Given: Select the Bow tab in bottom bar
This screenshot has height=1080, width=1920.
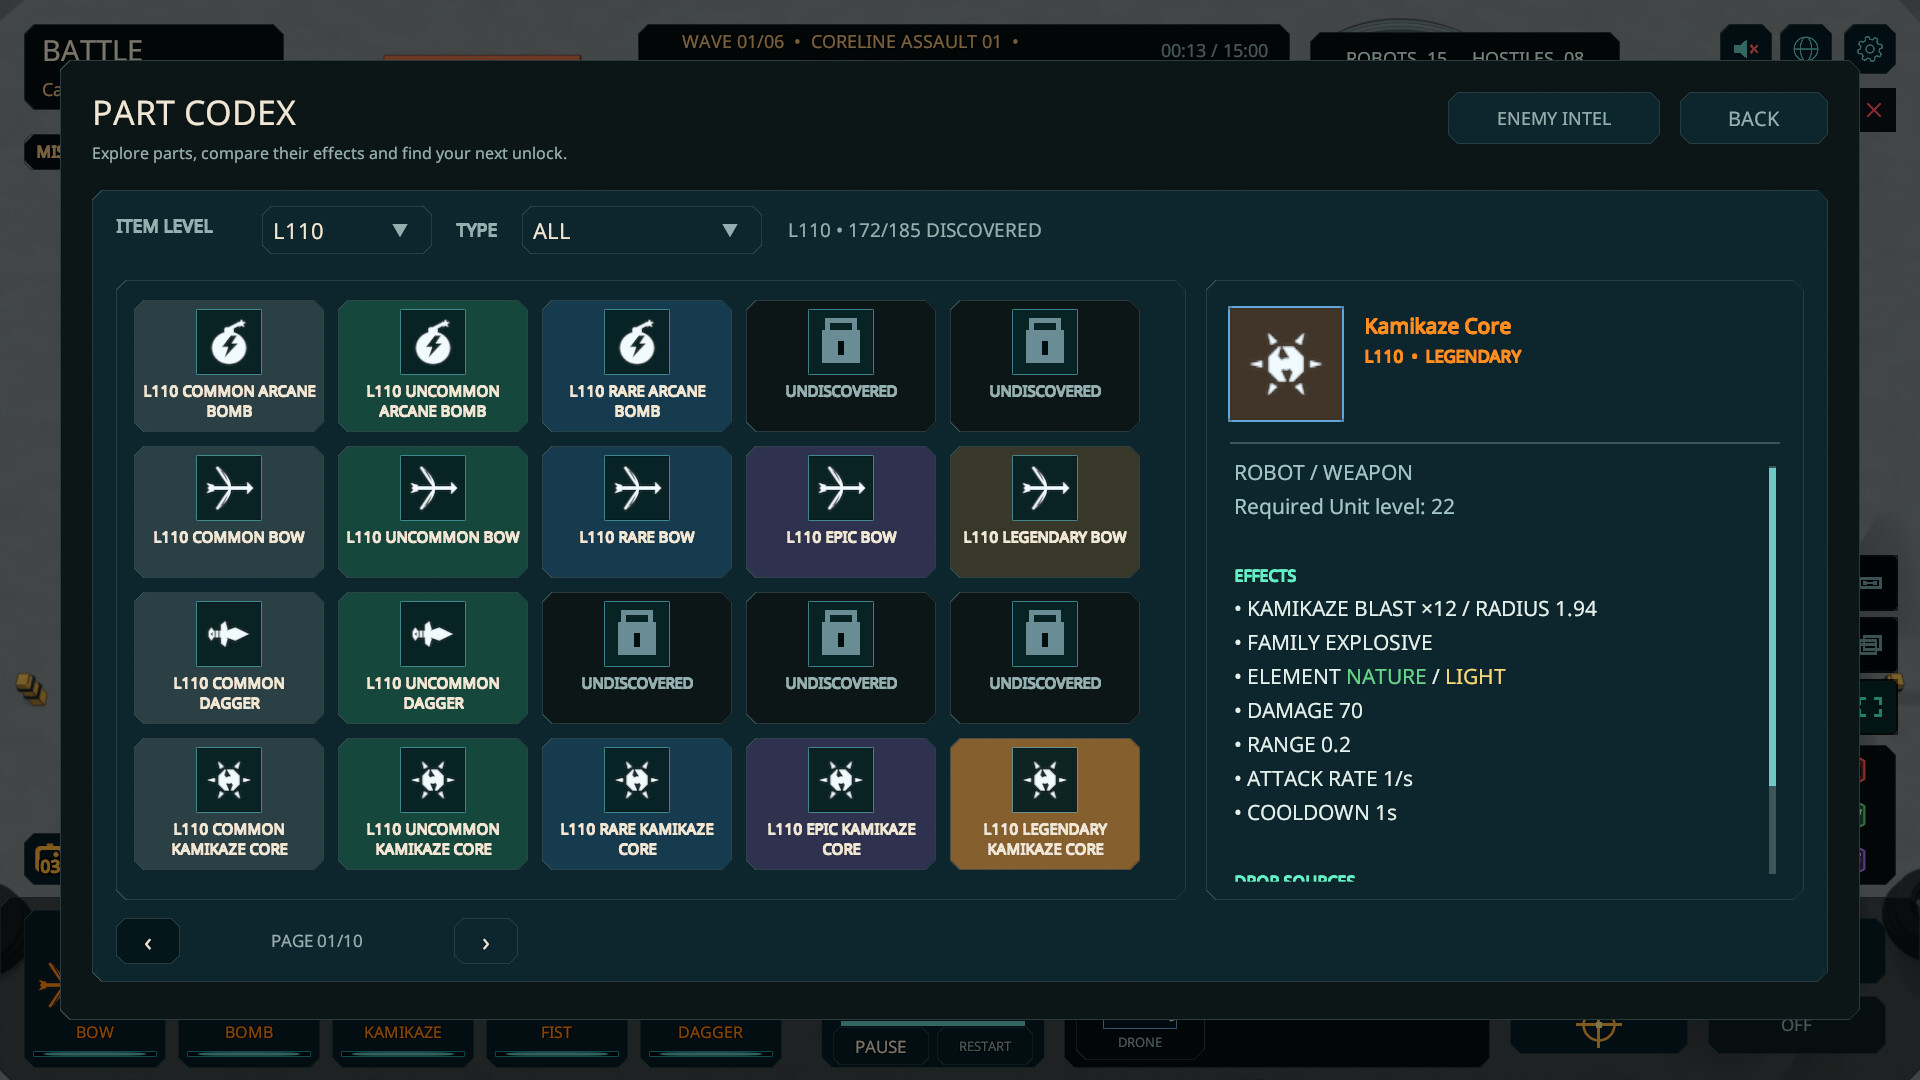Looking at the screenshot, I should point(95,1040).
